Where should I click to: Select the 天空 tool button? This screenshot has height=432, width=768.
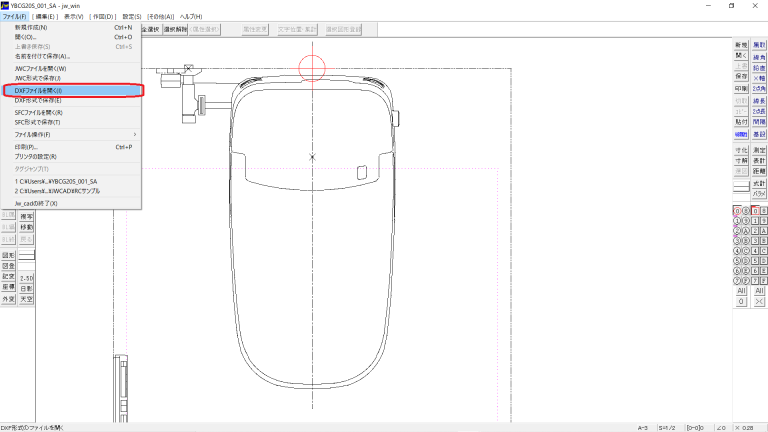coord(26,299)
